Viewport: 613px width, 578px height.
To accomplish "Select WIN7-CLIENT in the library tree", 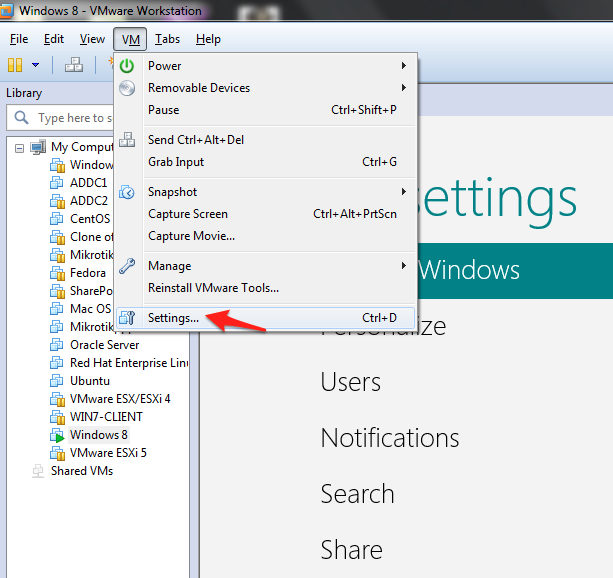I will coord(106,417).
